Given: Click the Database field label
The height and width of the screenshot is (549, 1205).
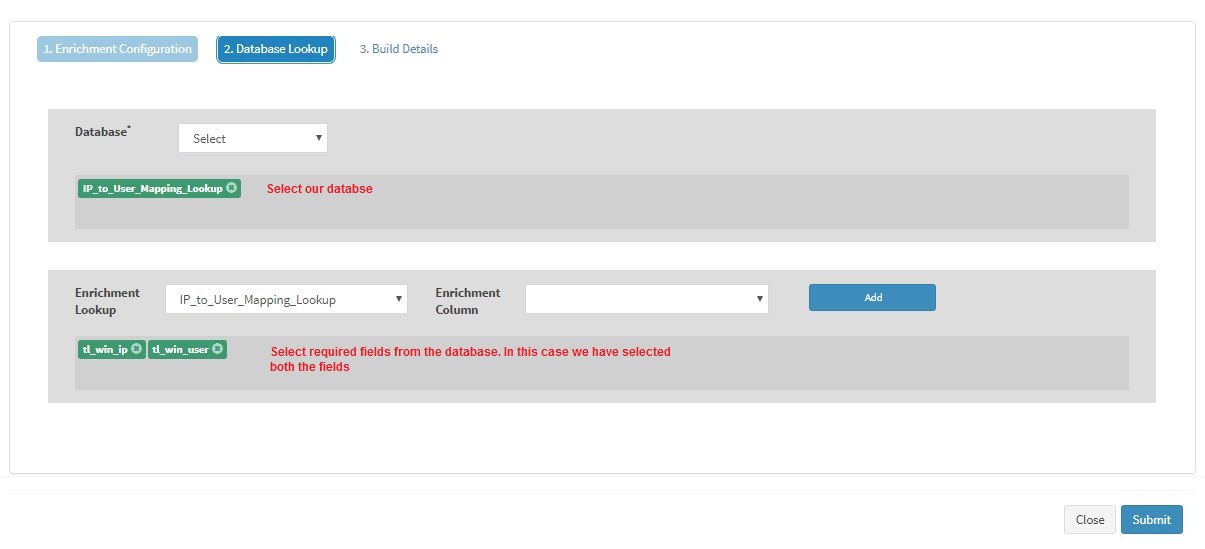Looking at the screenshot, I should pos(103,132).
